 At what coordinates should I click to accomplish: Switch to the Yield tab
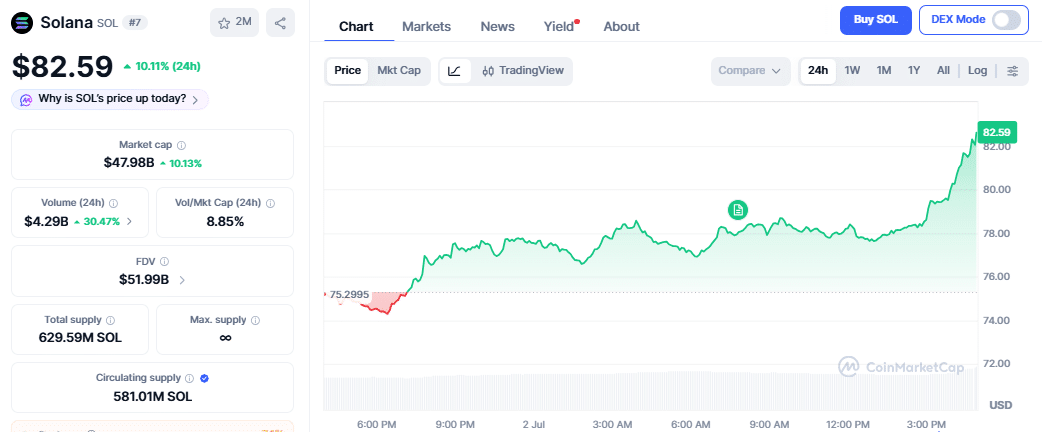click(560, 27)
